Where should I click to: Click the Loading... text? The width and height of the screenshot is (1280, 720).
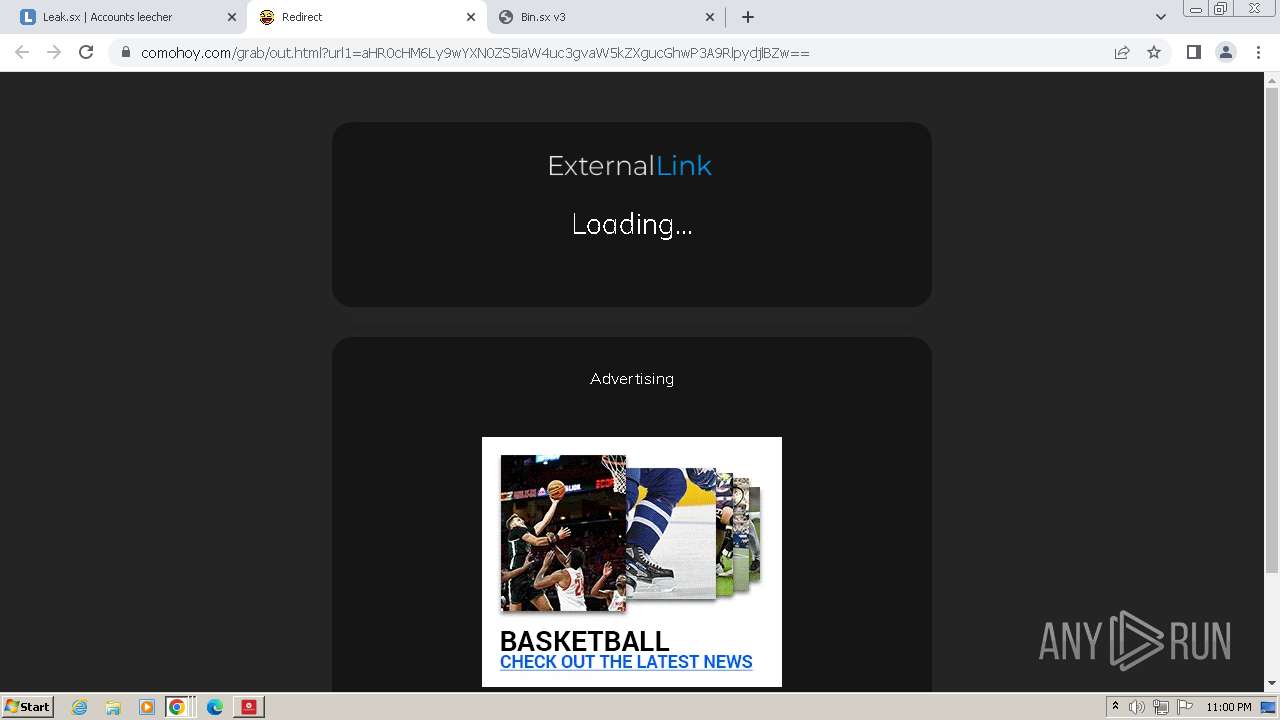tap(632, 225)
